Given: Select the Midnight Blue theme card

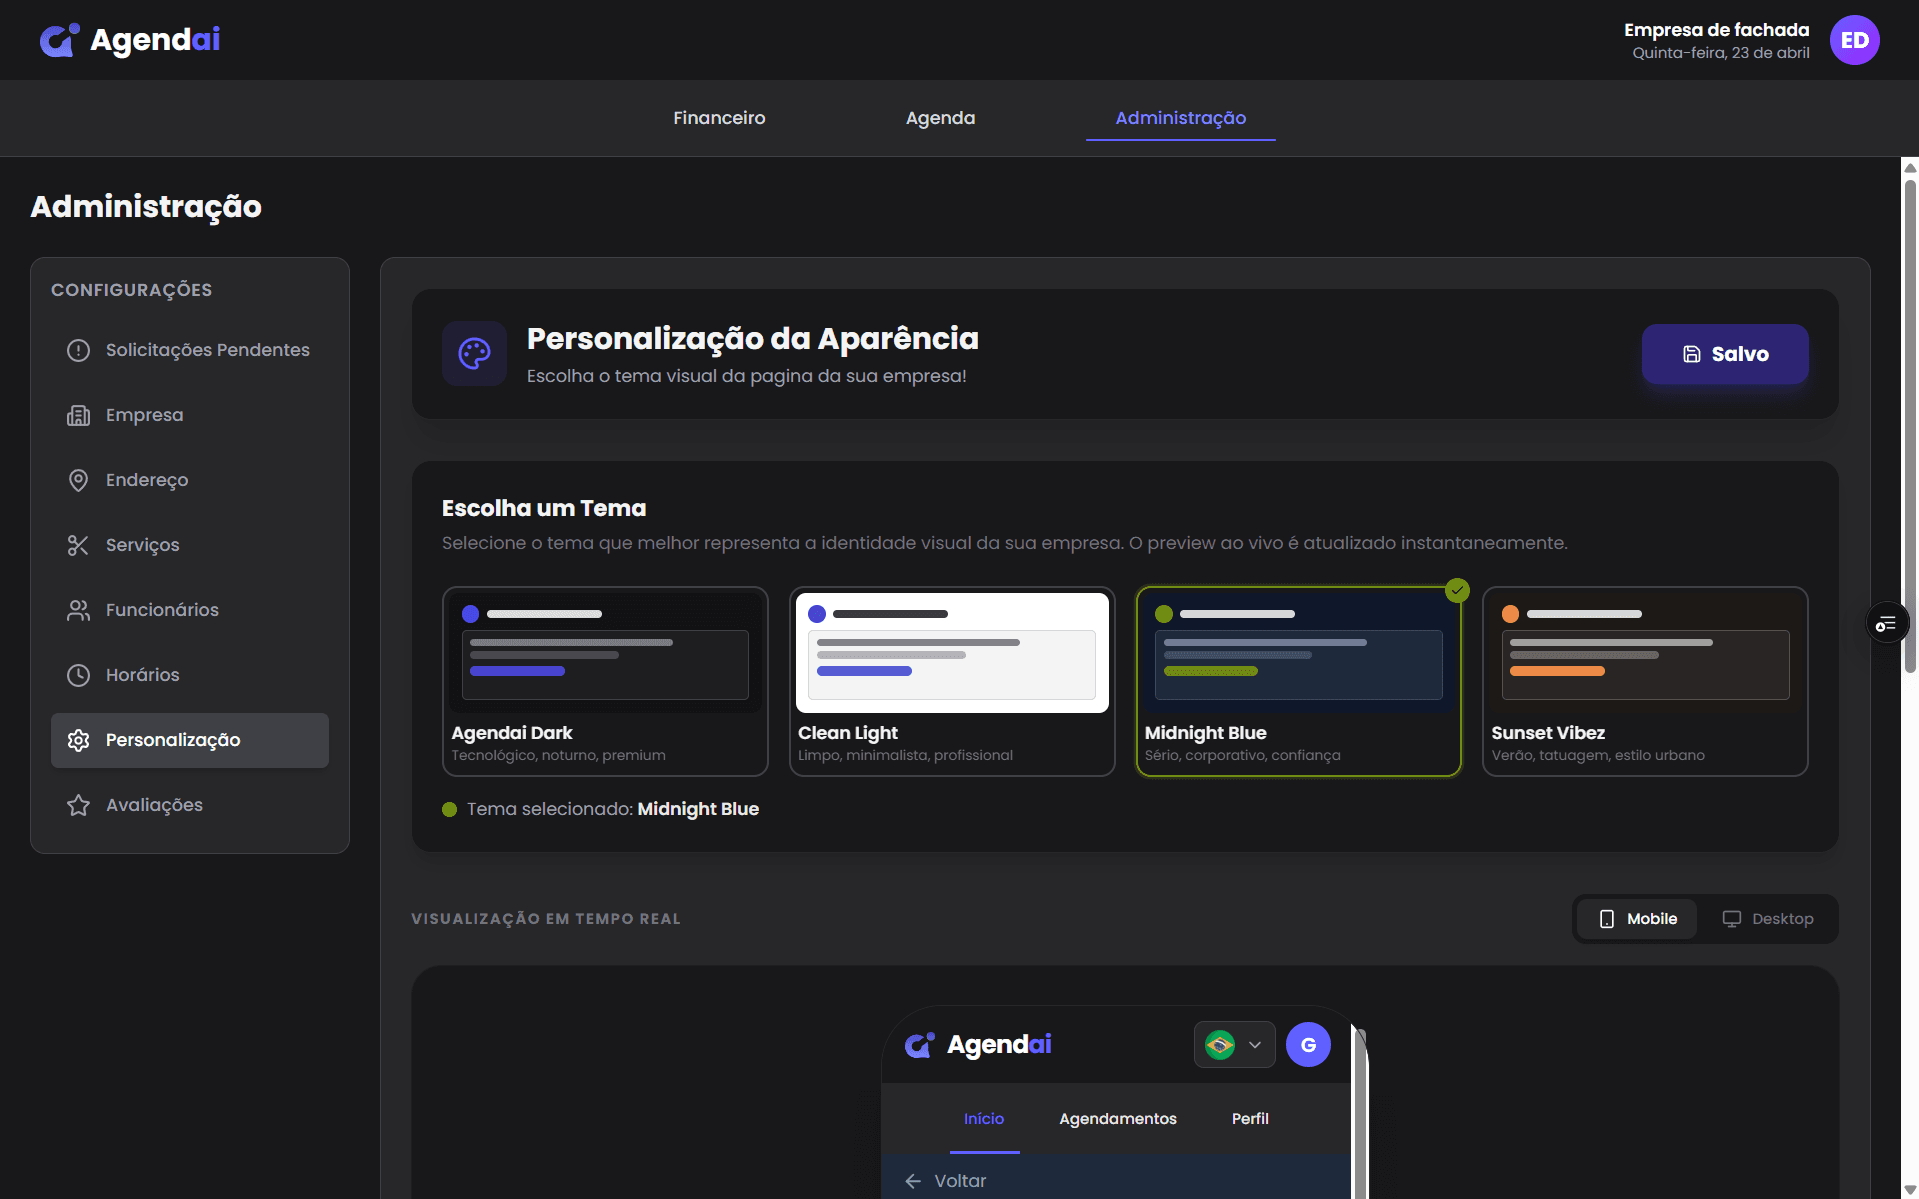Looking at the screenshot, I should point(1298,681).
